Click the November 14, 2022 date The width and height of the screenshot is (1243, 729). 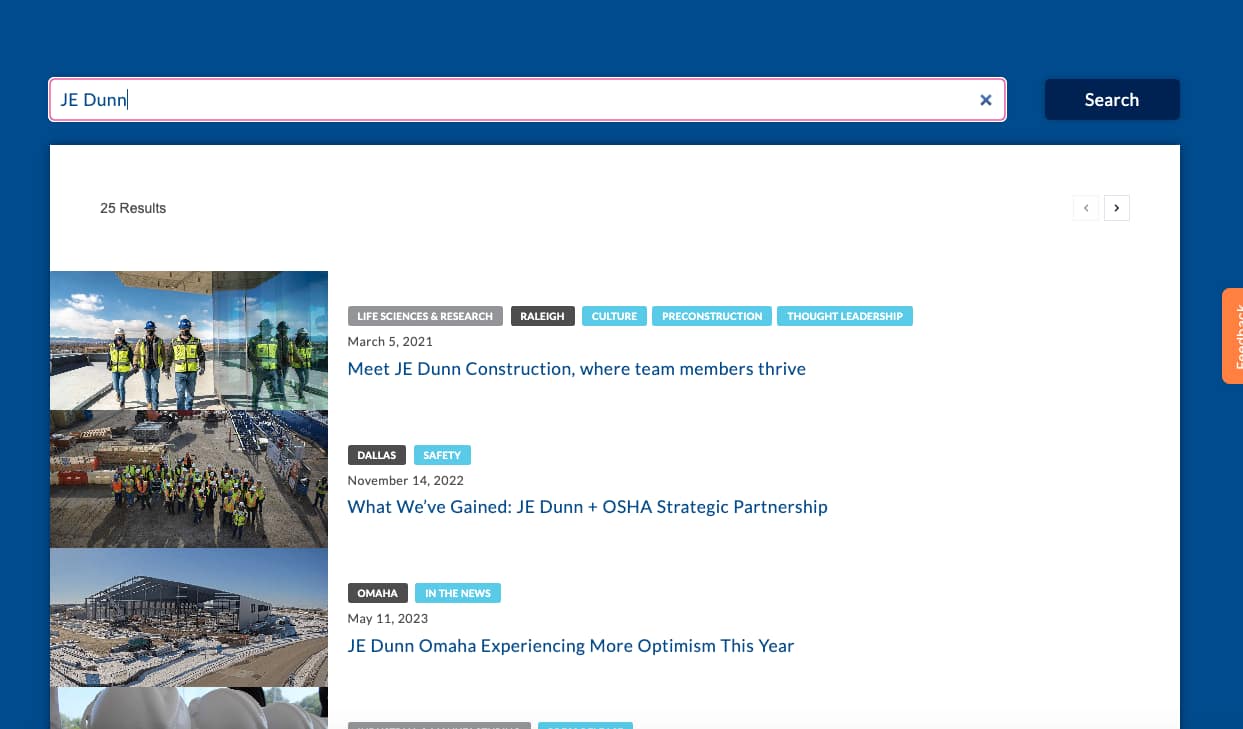405,480
